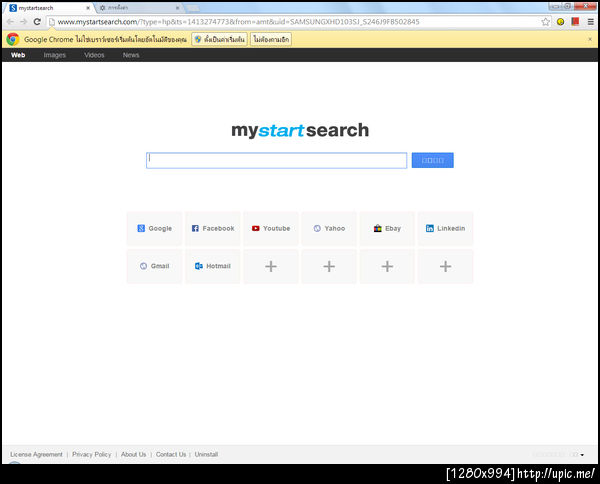Click the Google Chrome logo in infobar
The image size is (600, 484).
[x=13, y=39]
